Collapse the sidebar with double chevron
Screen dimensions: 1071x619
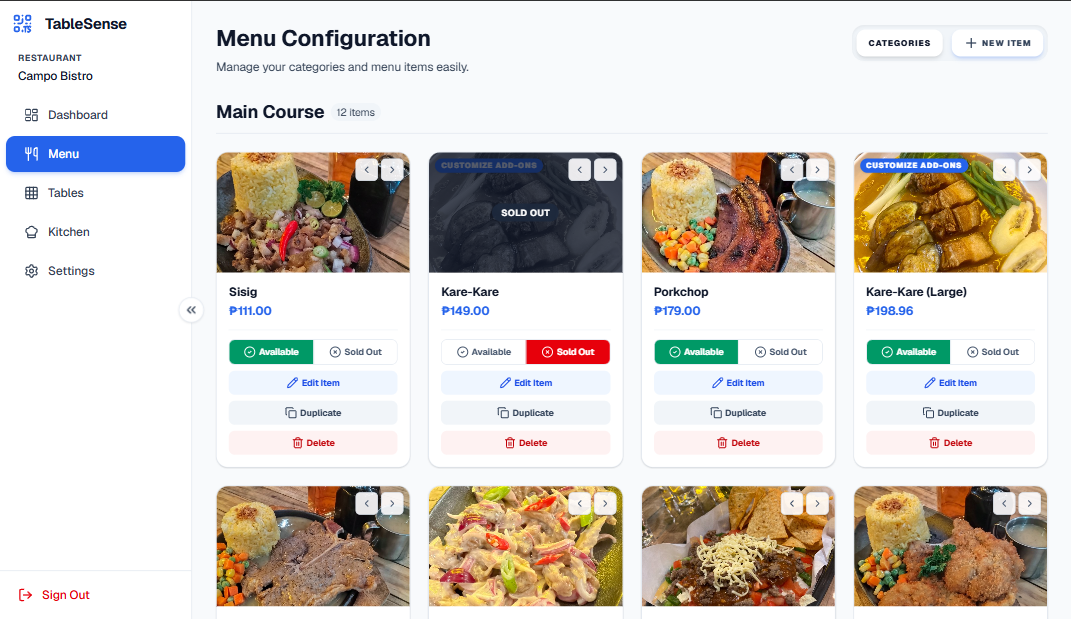click(191, 310)
